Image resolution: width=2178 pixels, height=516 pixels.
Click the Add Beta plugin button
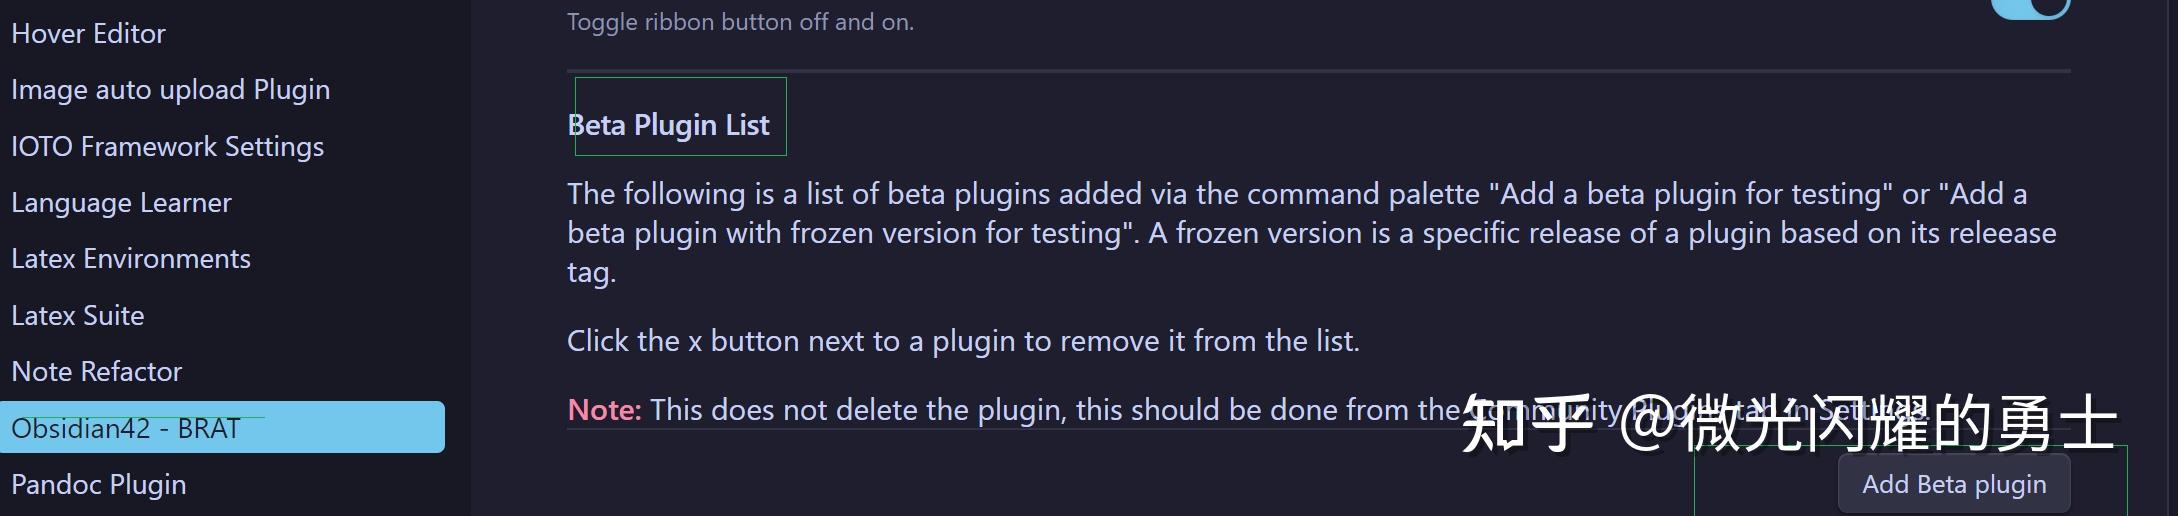click(1953, 485)
